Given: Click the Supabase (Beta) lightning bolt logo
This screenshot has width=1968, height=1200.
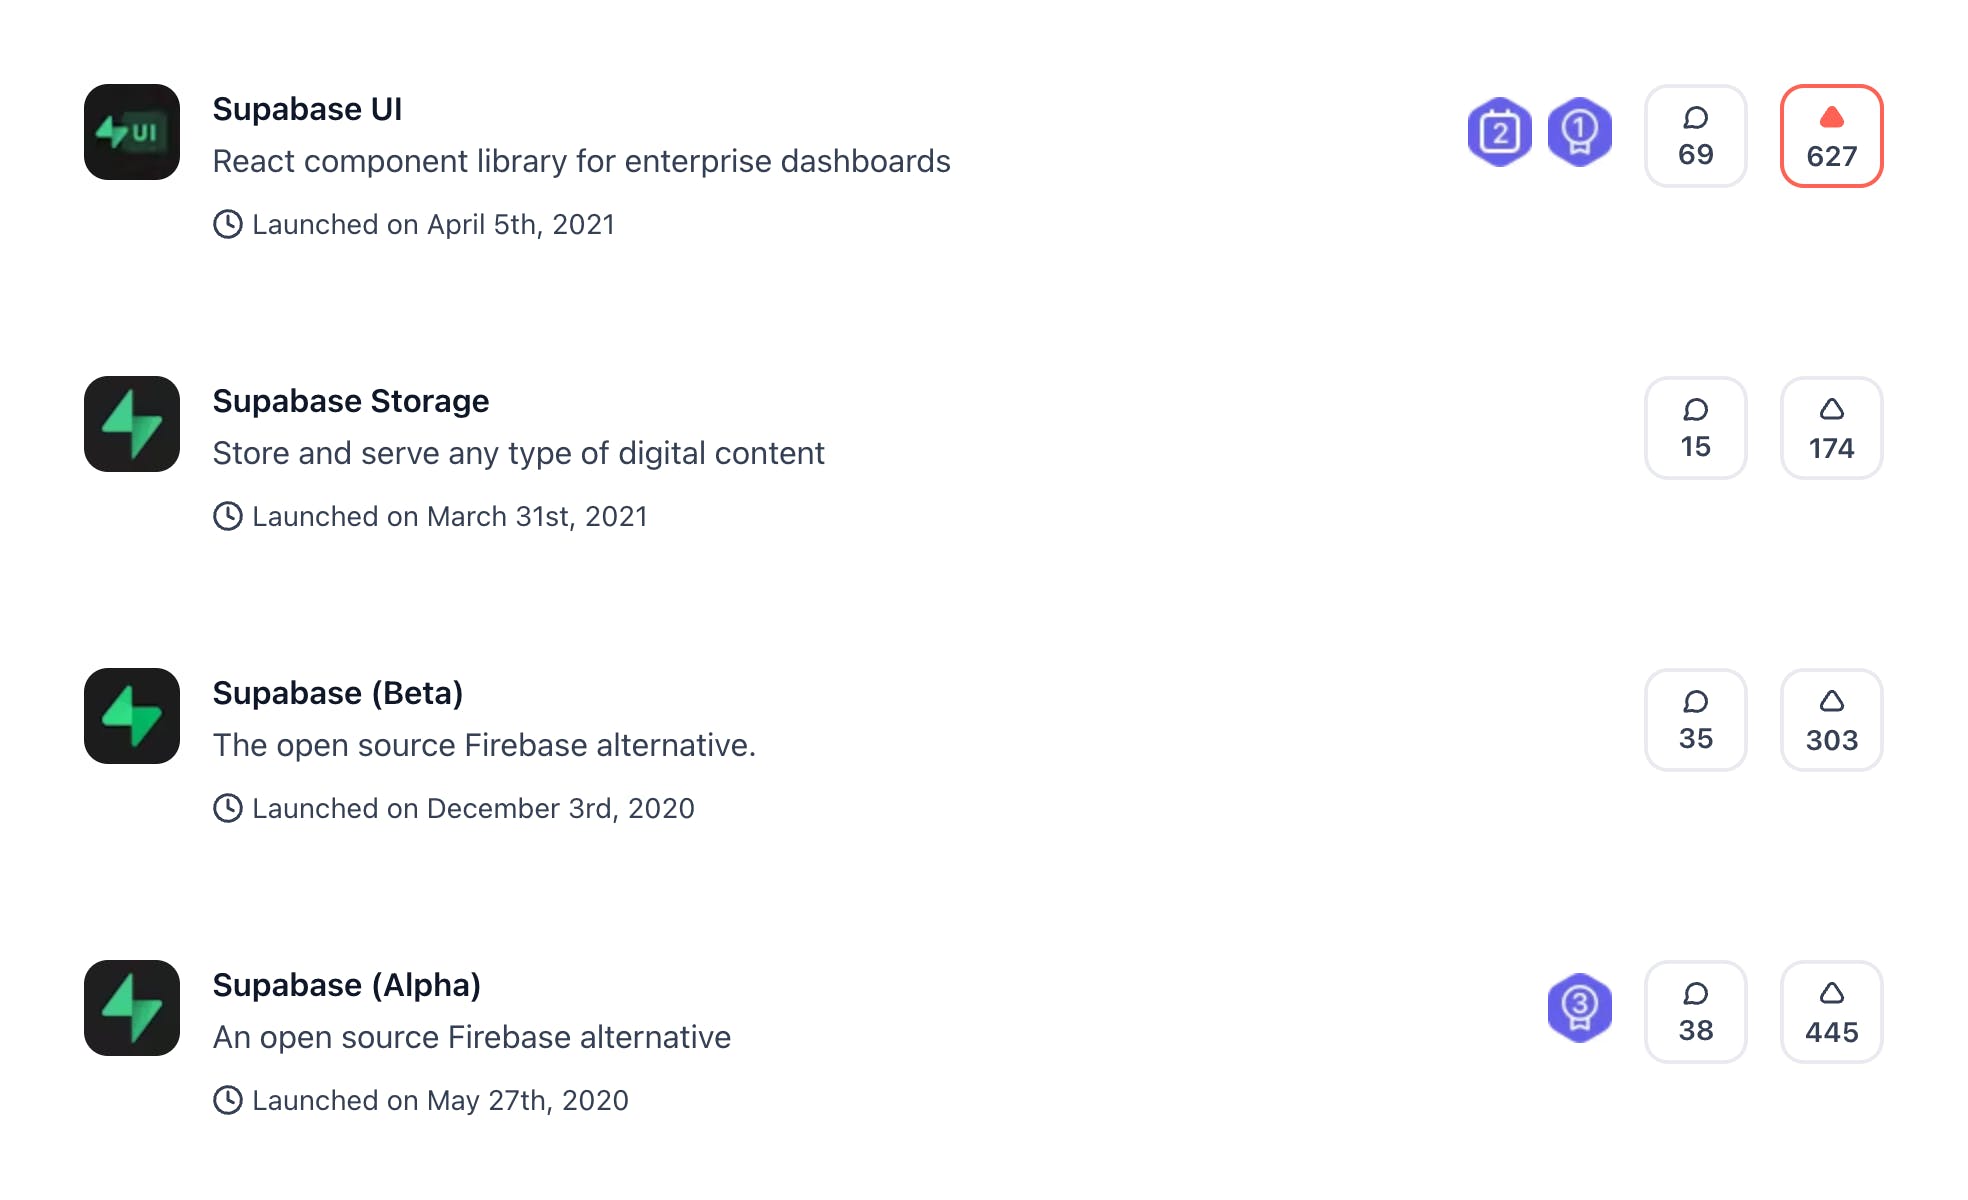Looking at the screenshot, I should (x=132, y=716).
